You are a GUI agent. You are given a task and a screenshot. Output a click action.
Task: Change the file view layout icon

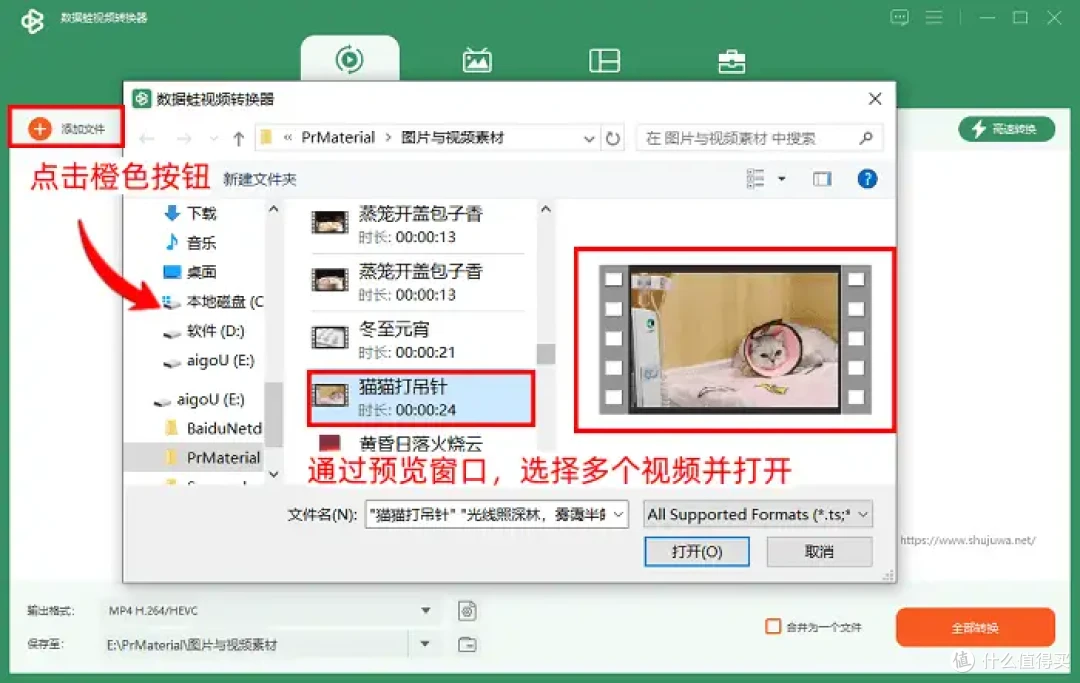755,179
